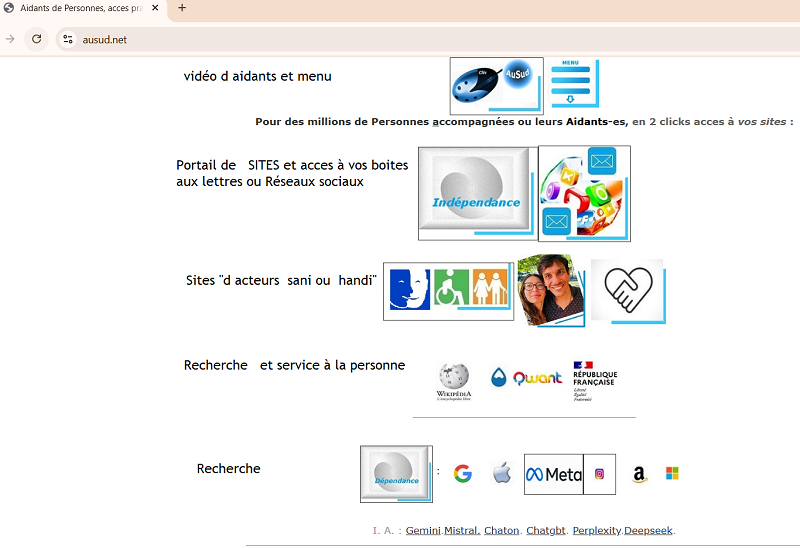Click the République Française logo

(595, 380)
